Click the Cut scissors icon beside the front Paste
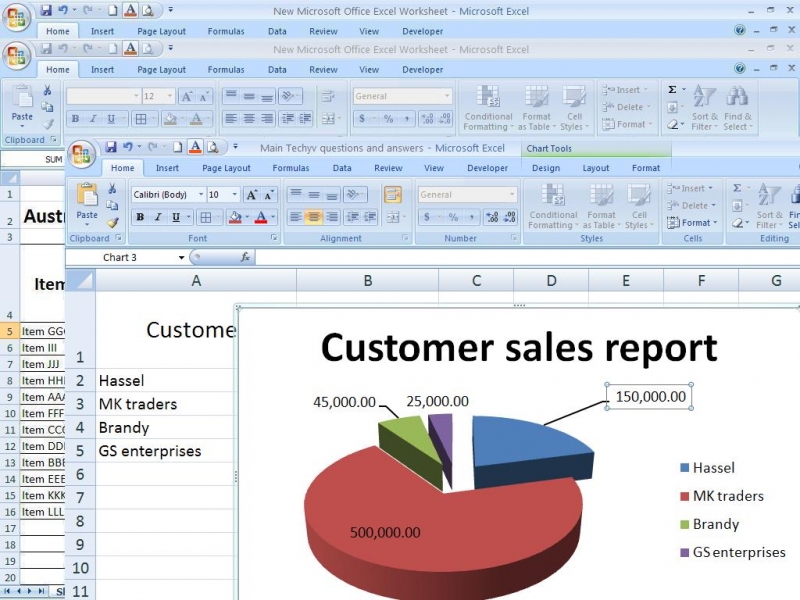This screenshot has height=600, width=800. click(112, 189)
